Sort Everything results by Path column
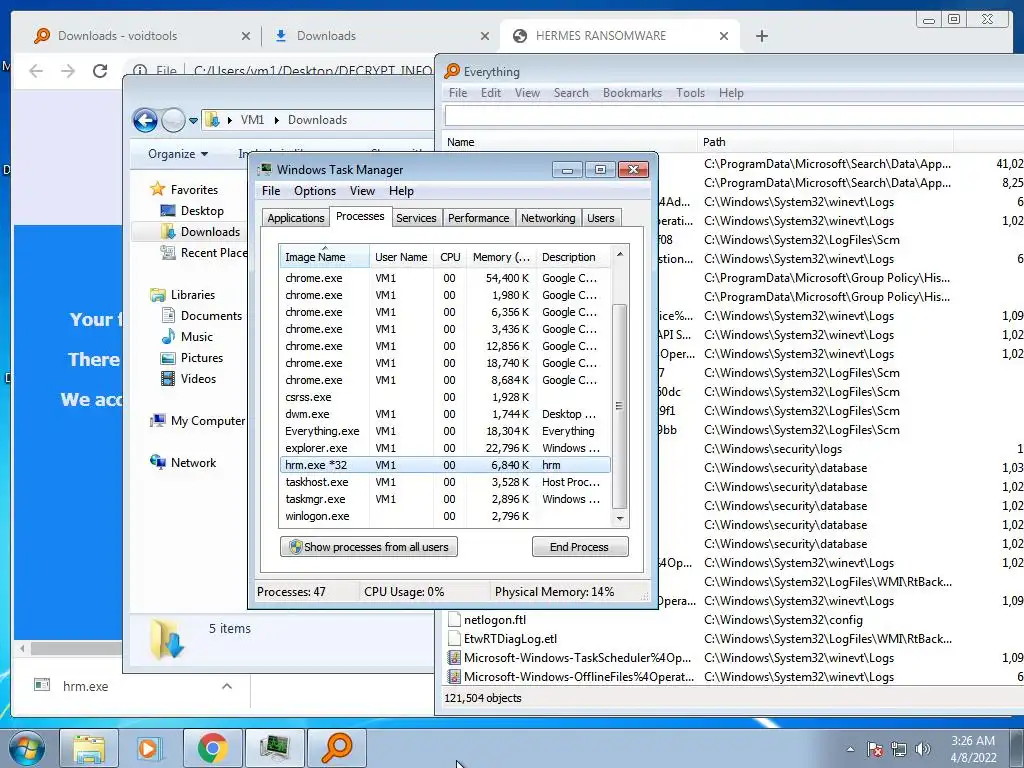This screenshot has width=1024, height=768. [825, 142]
